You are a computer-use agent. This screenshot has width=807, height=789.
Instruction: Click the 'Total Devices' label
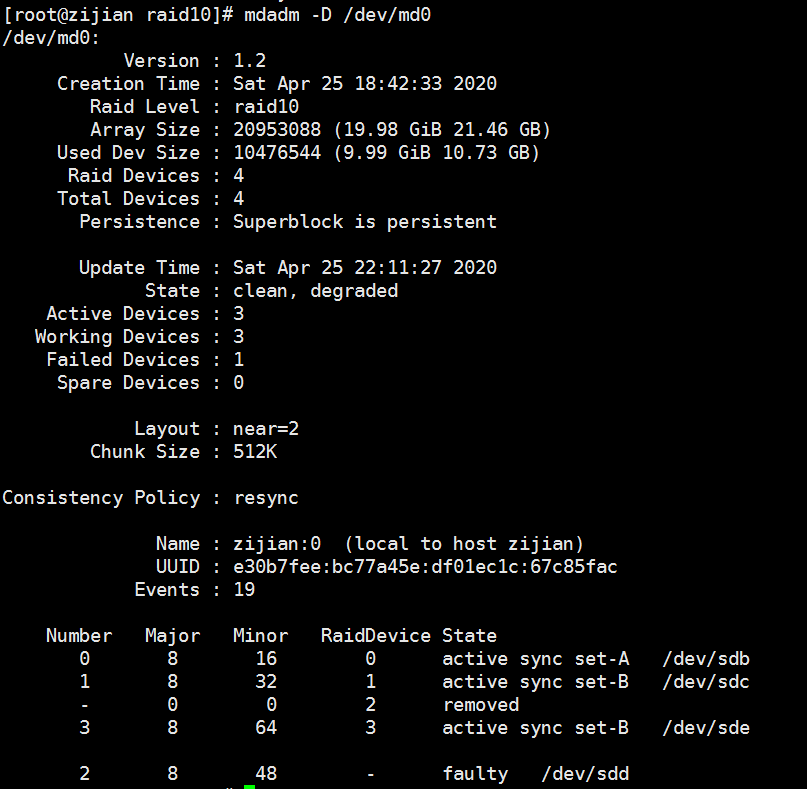[x=128, y=199]
